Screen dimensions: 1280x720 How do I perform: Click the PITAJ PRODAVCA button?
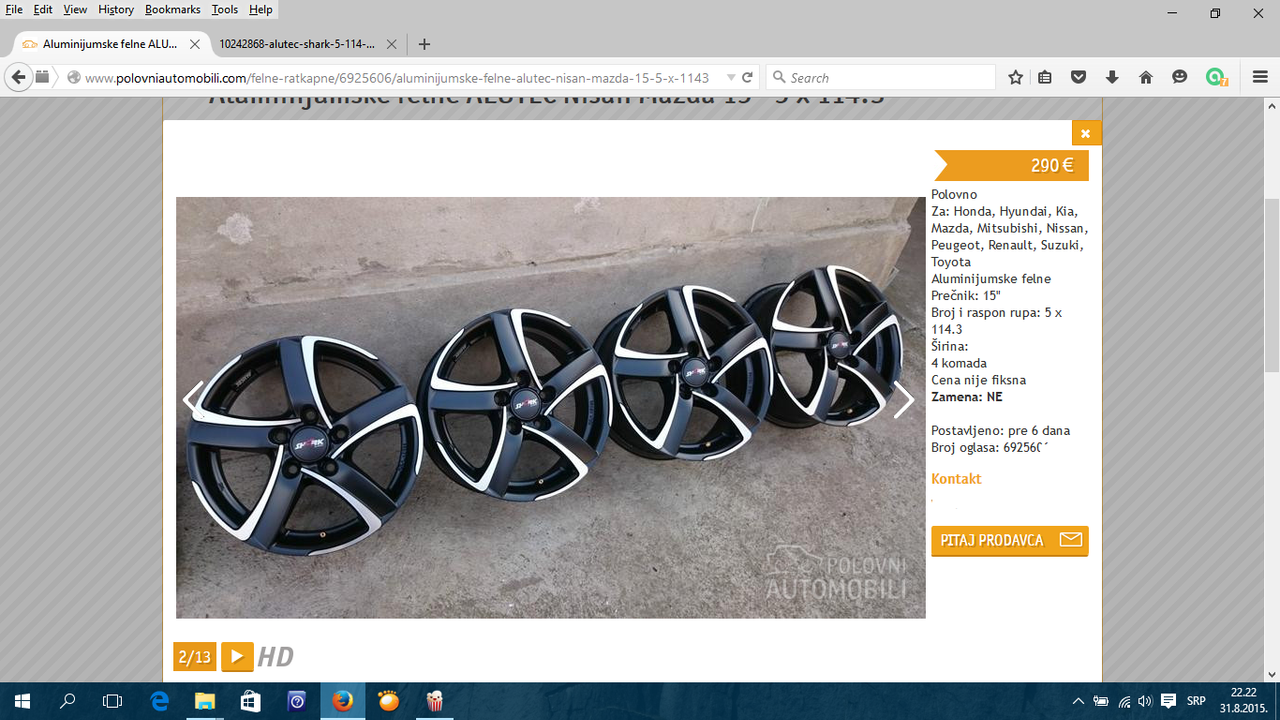click(x=1009, y=540)
